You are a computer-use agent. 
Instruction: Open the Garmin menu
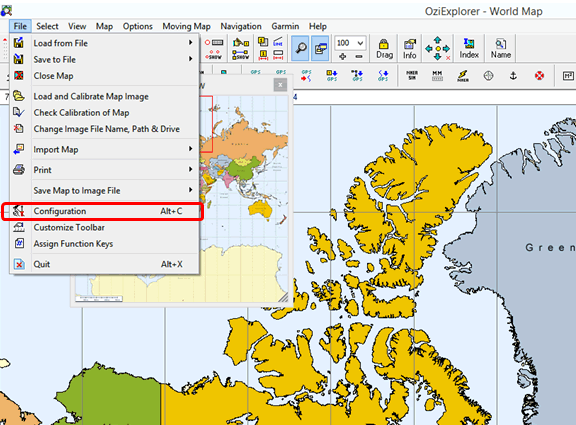click(285, 26)
